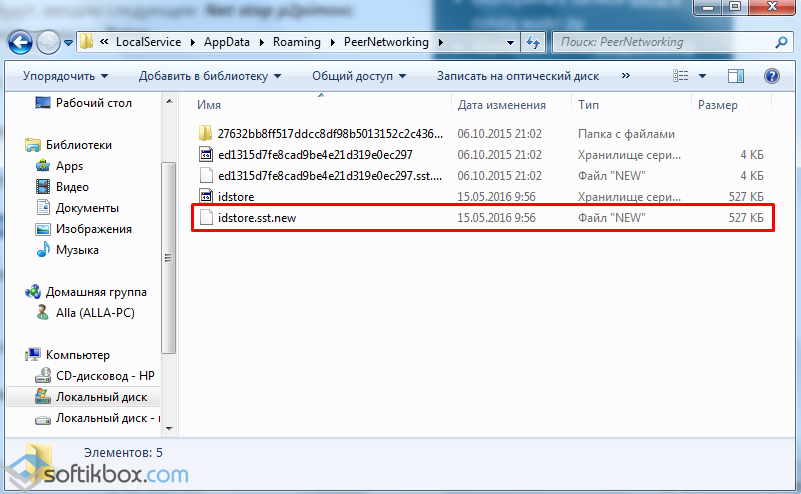Toggle the preview pane icon
The width and height of the screenshot is (801, 494).
pos(736,76)
